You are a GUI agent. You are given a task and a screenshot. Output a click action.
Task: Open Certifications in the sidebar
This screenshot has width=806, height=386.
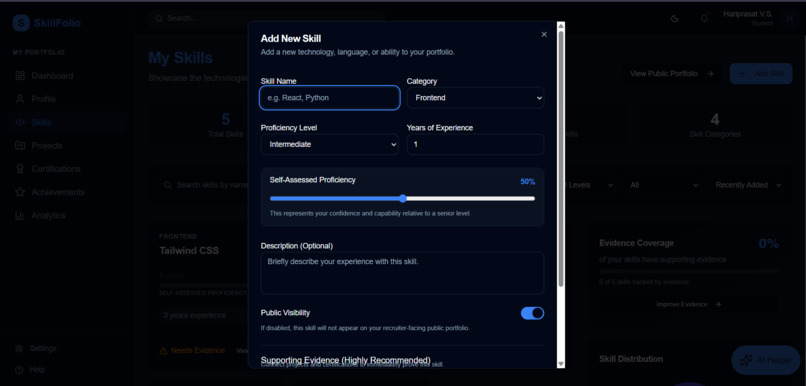click(67, 169)
